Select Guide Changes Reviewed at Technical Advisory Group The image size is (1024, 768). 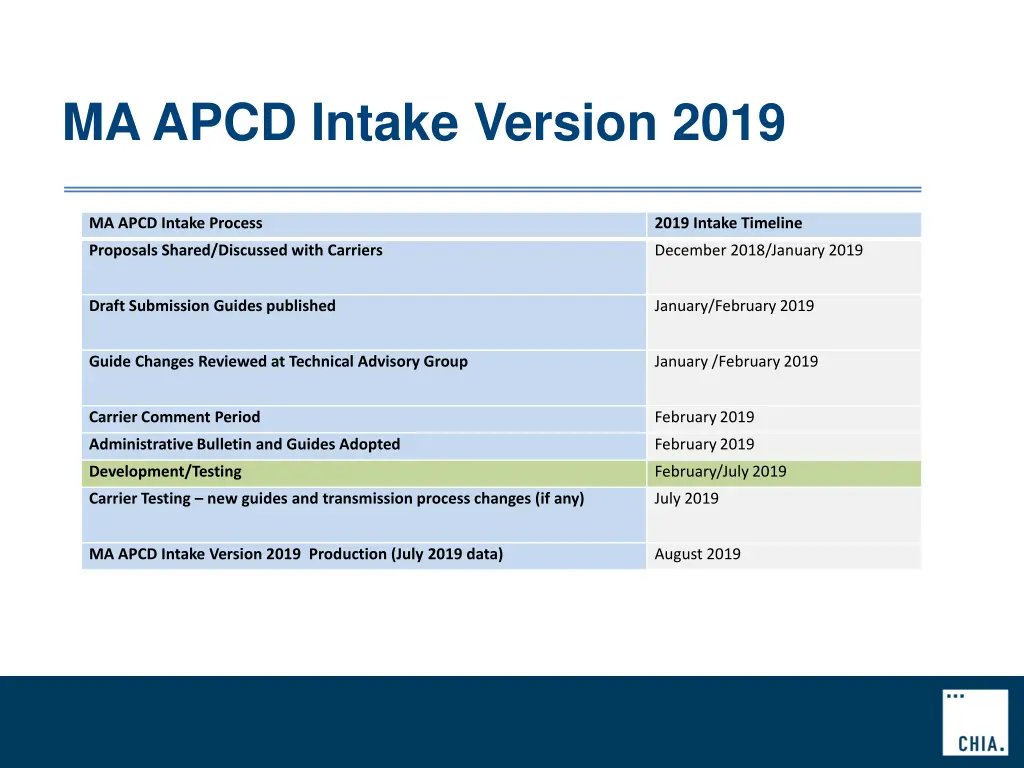278,362
